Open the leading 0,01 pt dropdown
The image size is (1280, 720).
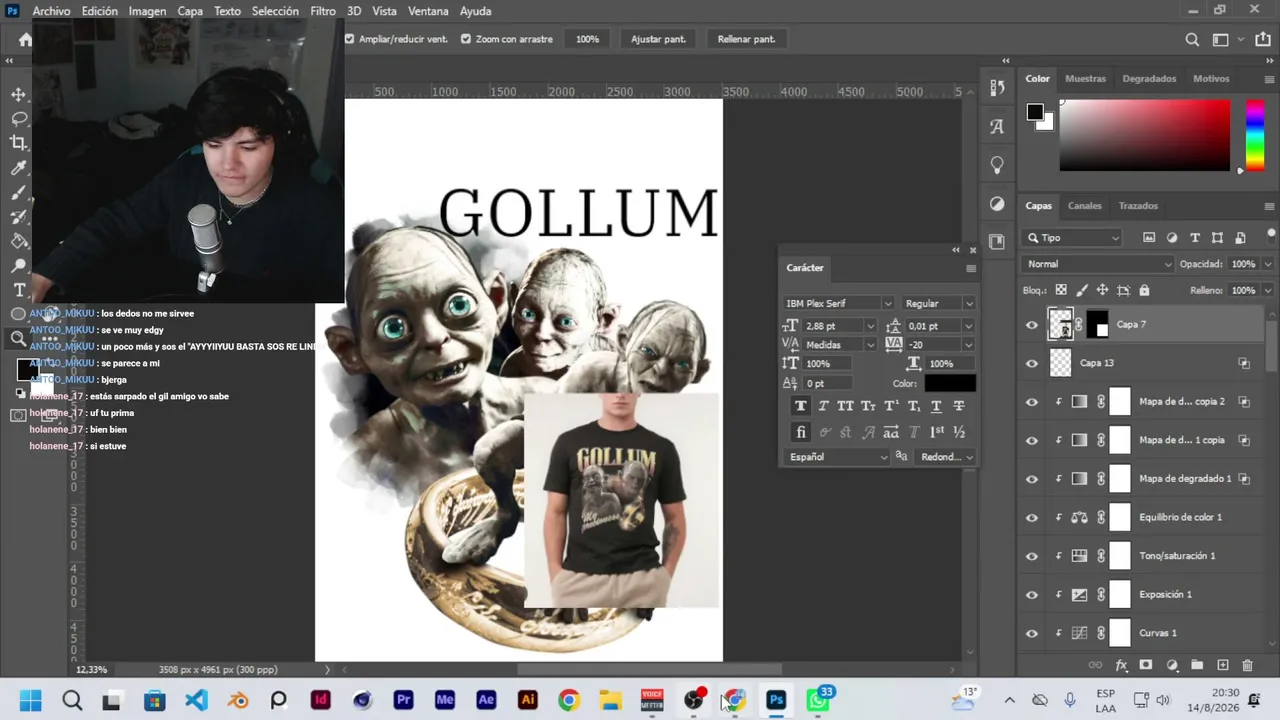pyautogui.click(x=967, y=326)
